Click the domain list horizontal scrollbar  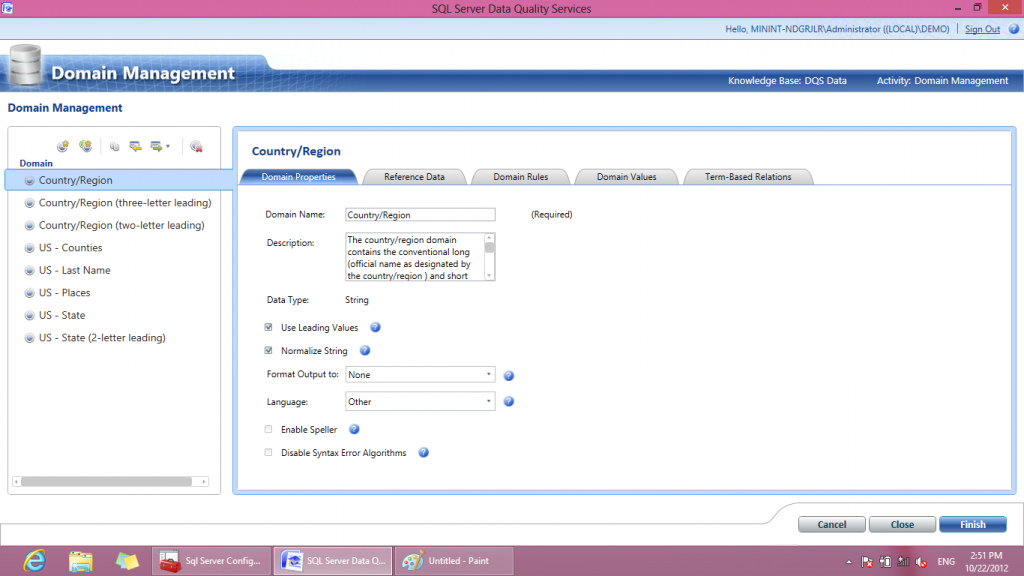pos(106,481)
